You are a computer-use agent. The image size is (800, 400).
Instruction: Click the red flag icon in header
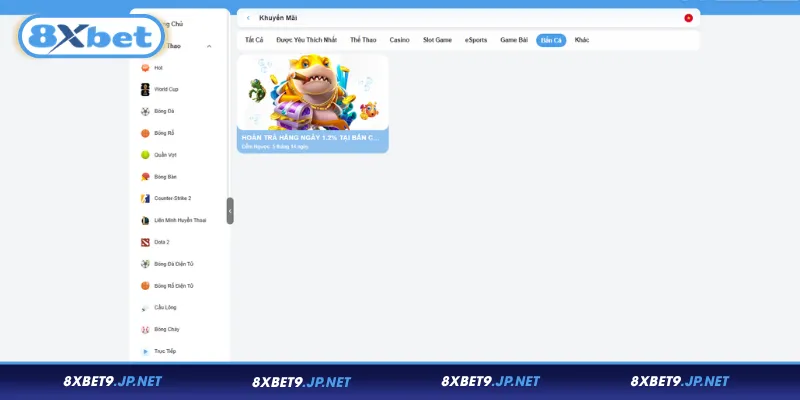688,18
